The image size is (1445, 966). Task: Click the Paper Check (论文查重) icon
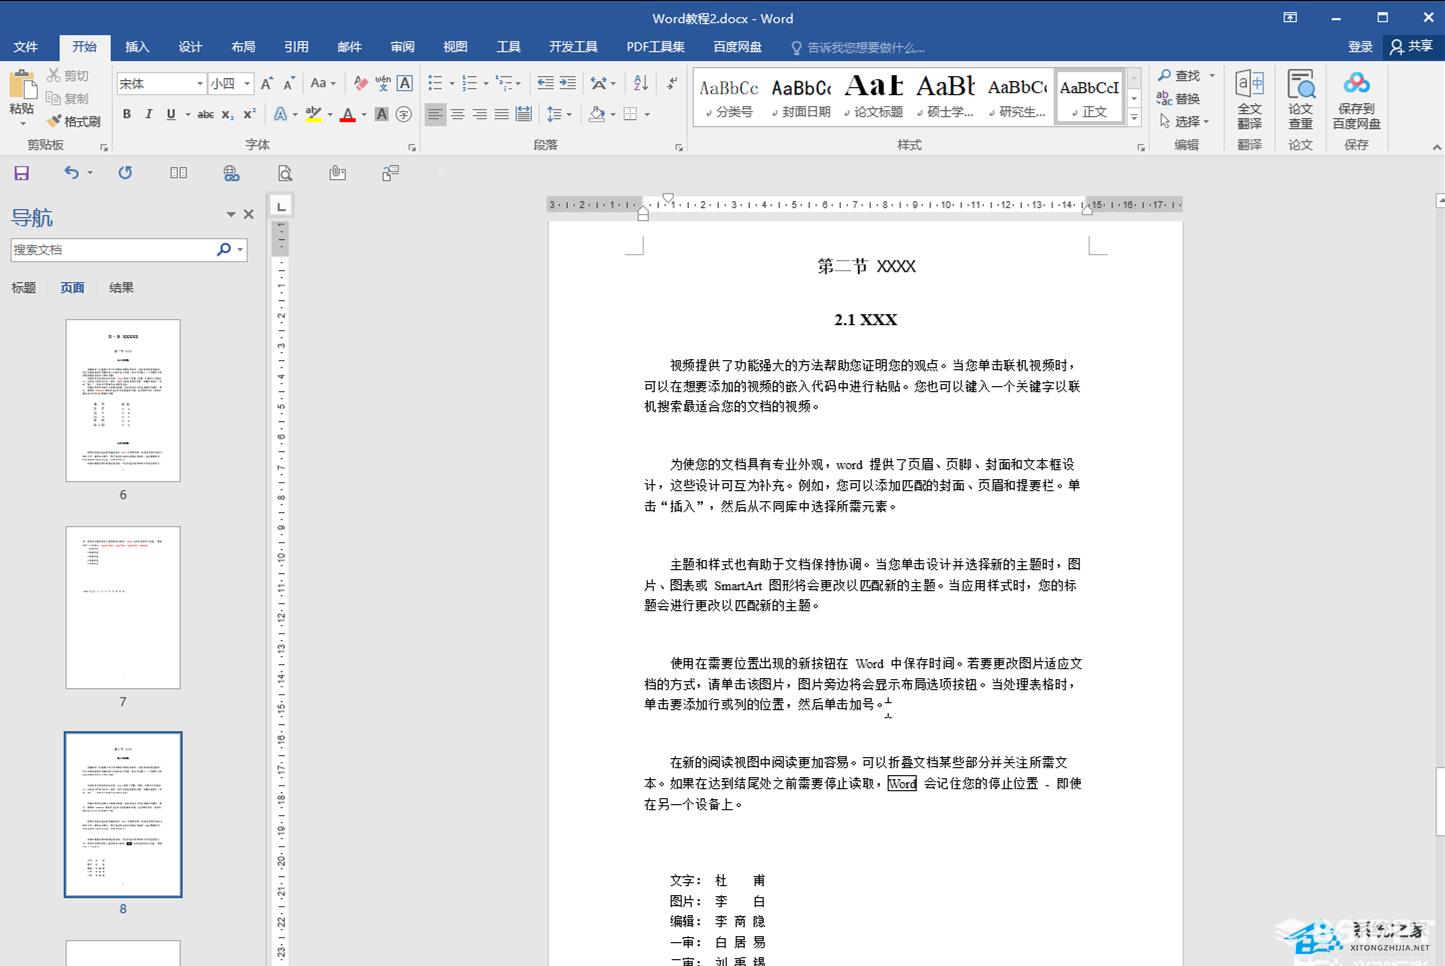1300,99
